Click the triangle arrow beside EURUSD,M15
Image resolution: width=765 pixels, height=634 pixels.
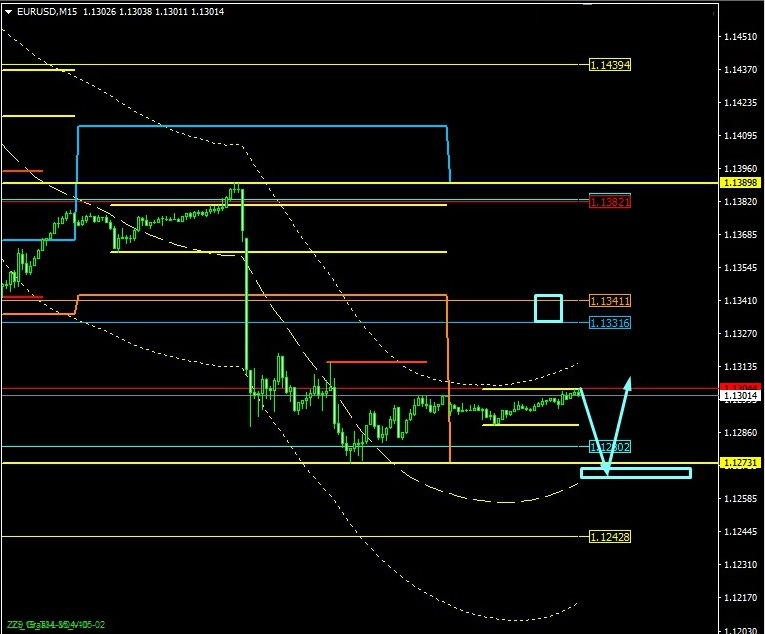[9, 12]
